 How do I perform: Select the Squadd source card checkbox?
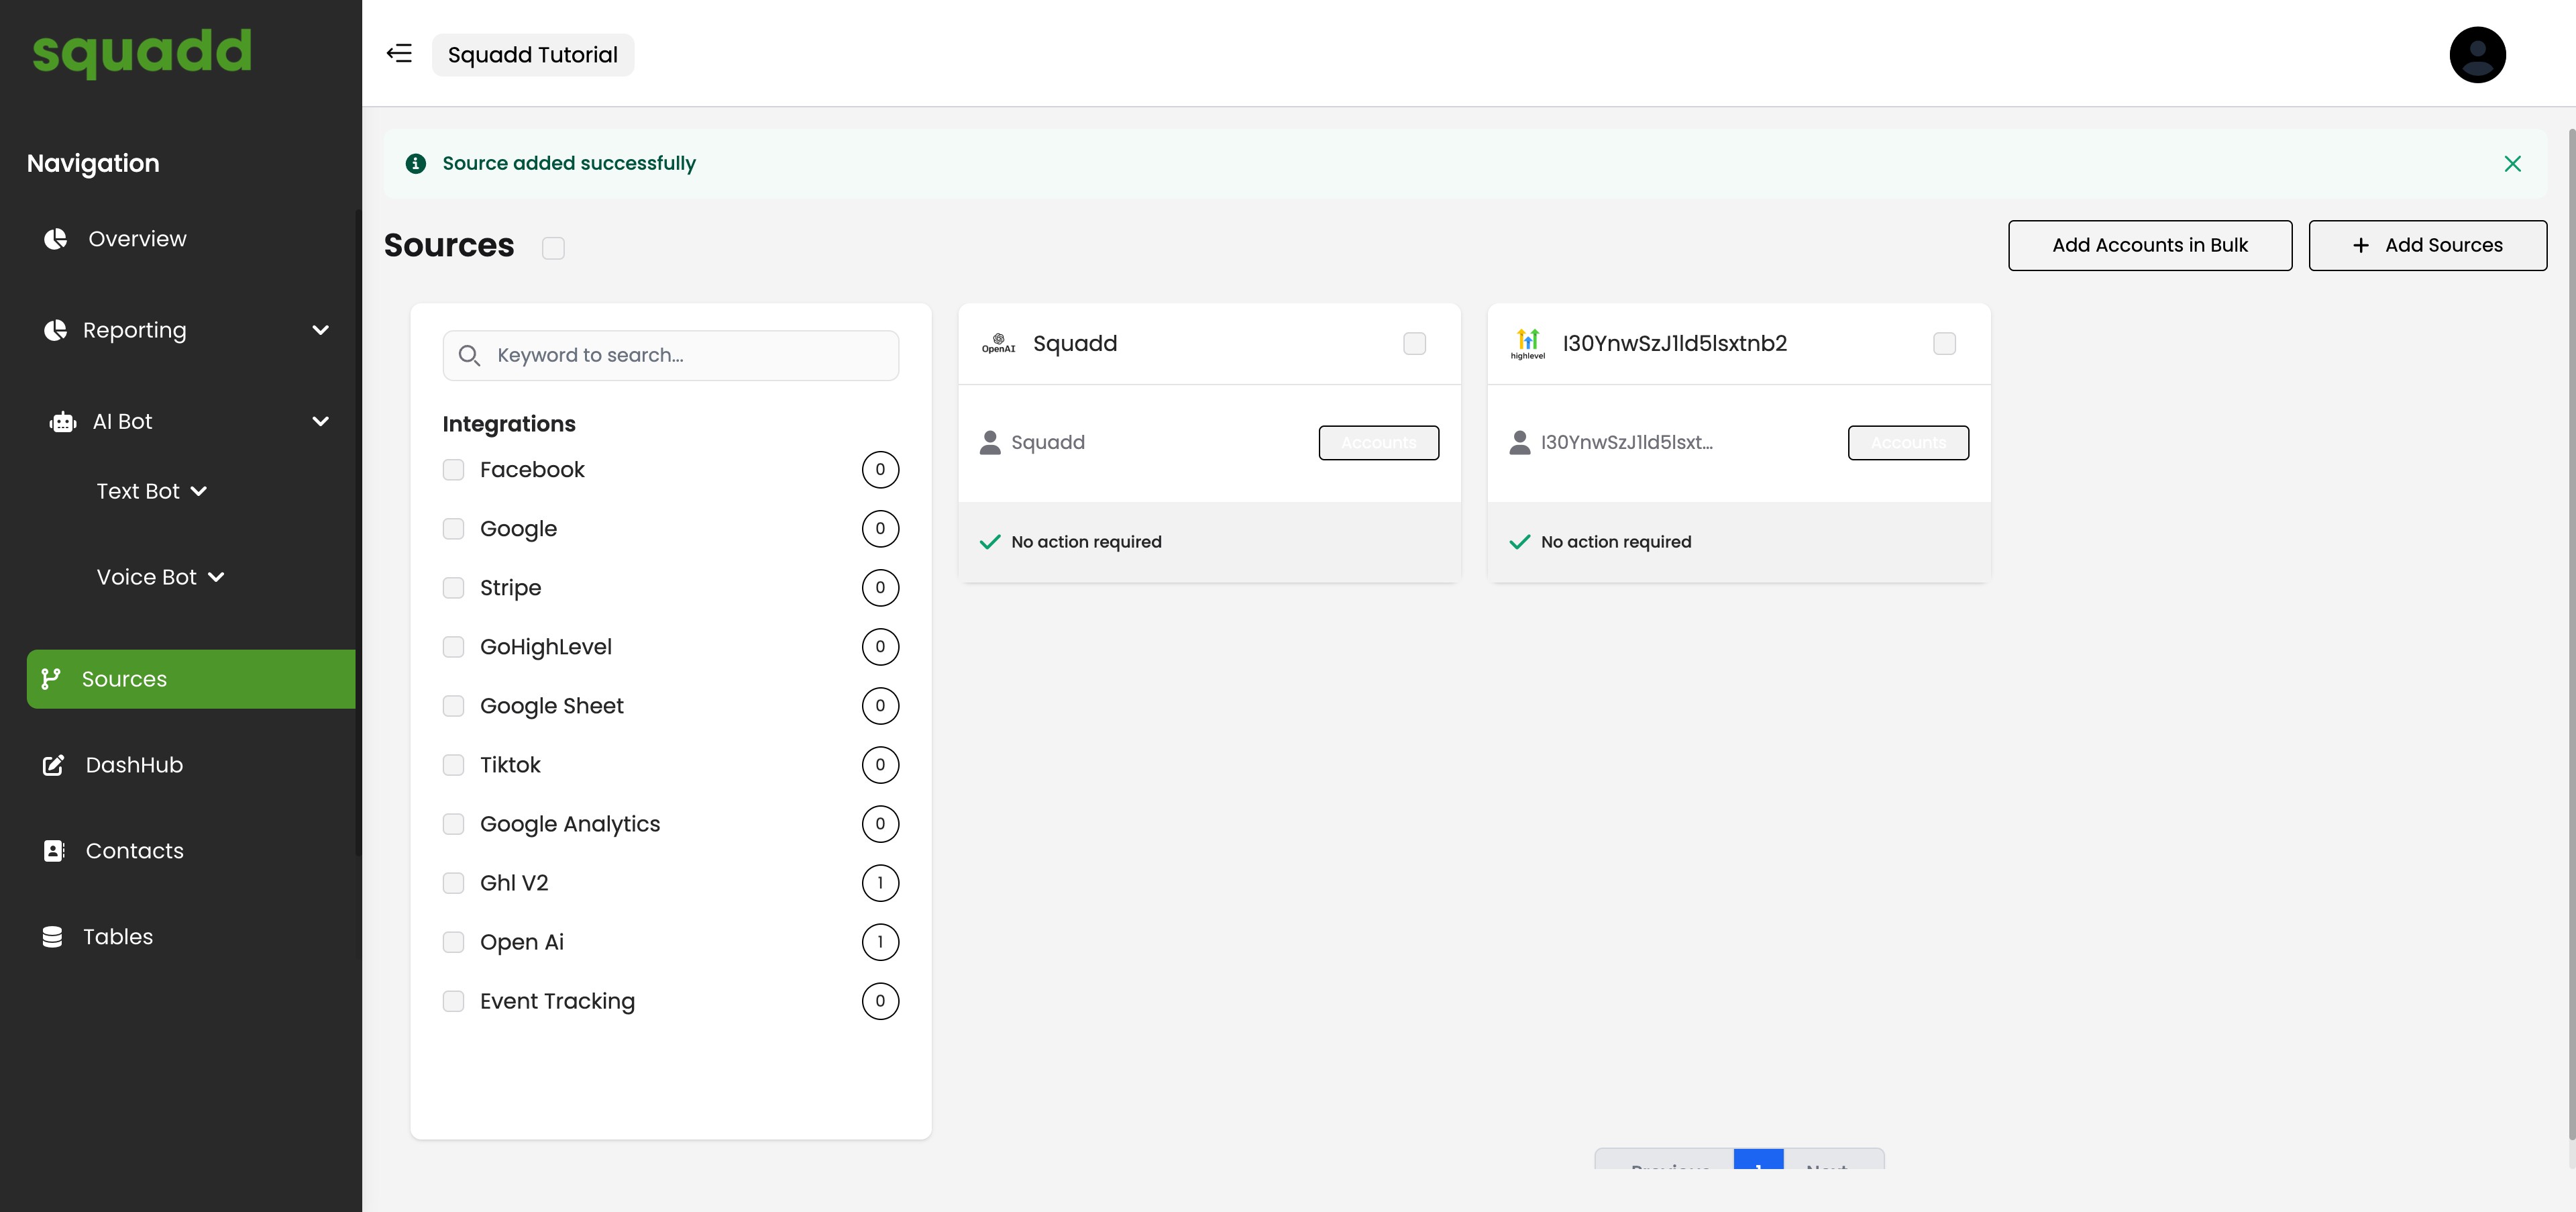[1414, 344]
